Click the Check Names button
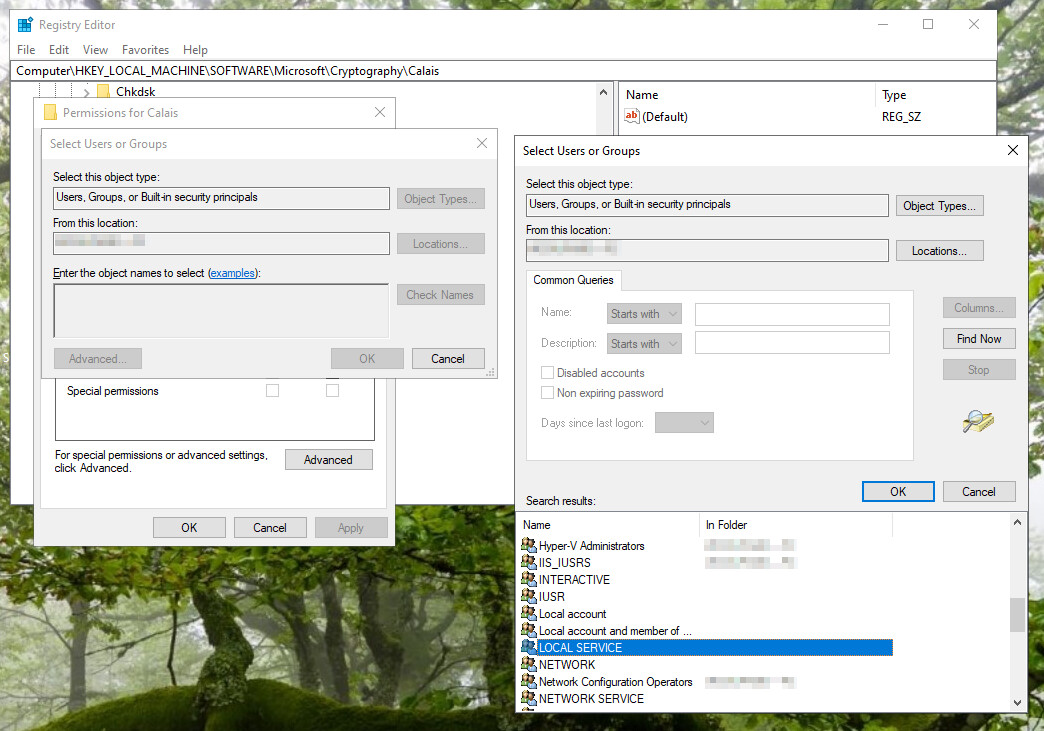Image resolution: width=1044 pixels, height=731 pixels. (441, 294)
